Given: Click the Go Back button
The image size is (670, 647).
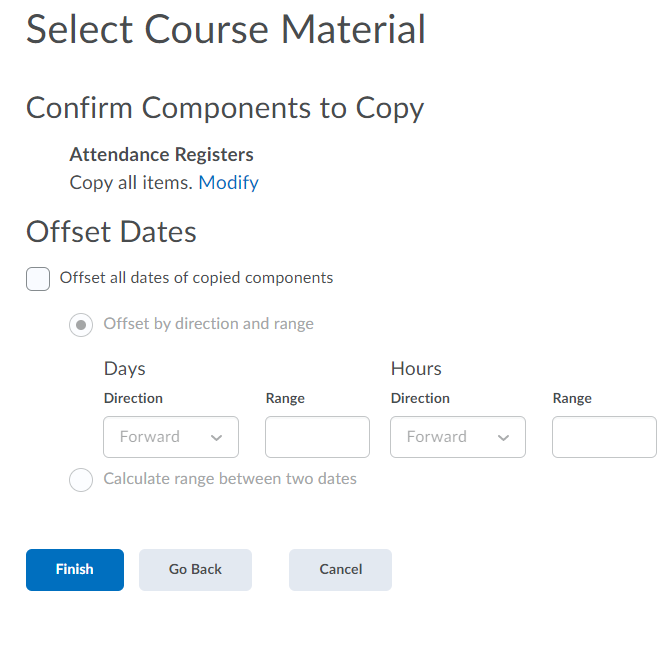Looking at the screenshot, I should [x=195, y=569].
